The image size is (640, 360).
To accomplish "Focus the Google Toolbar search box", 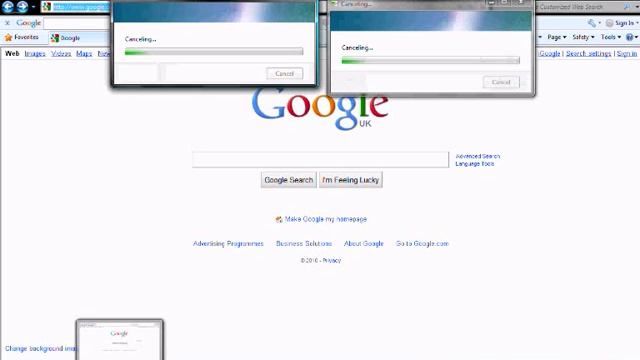I will click(x=78, y=23).
